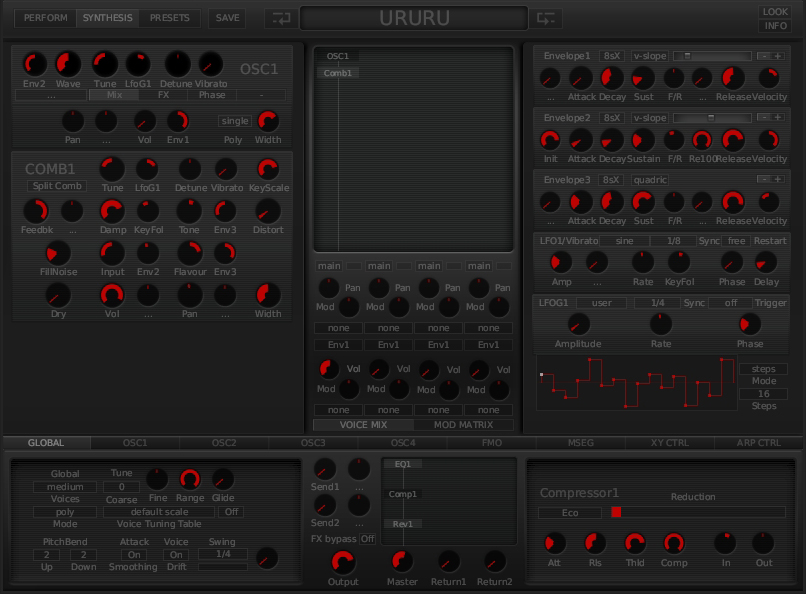This screenshot has height=594, width=806.
Task: Click the OSC1 Wave knob
Action: point(68,64)
